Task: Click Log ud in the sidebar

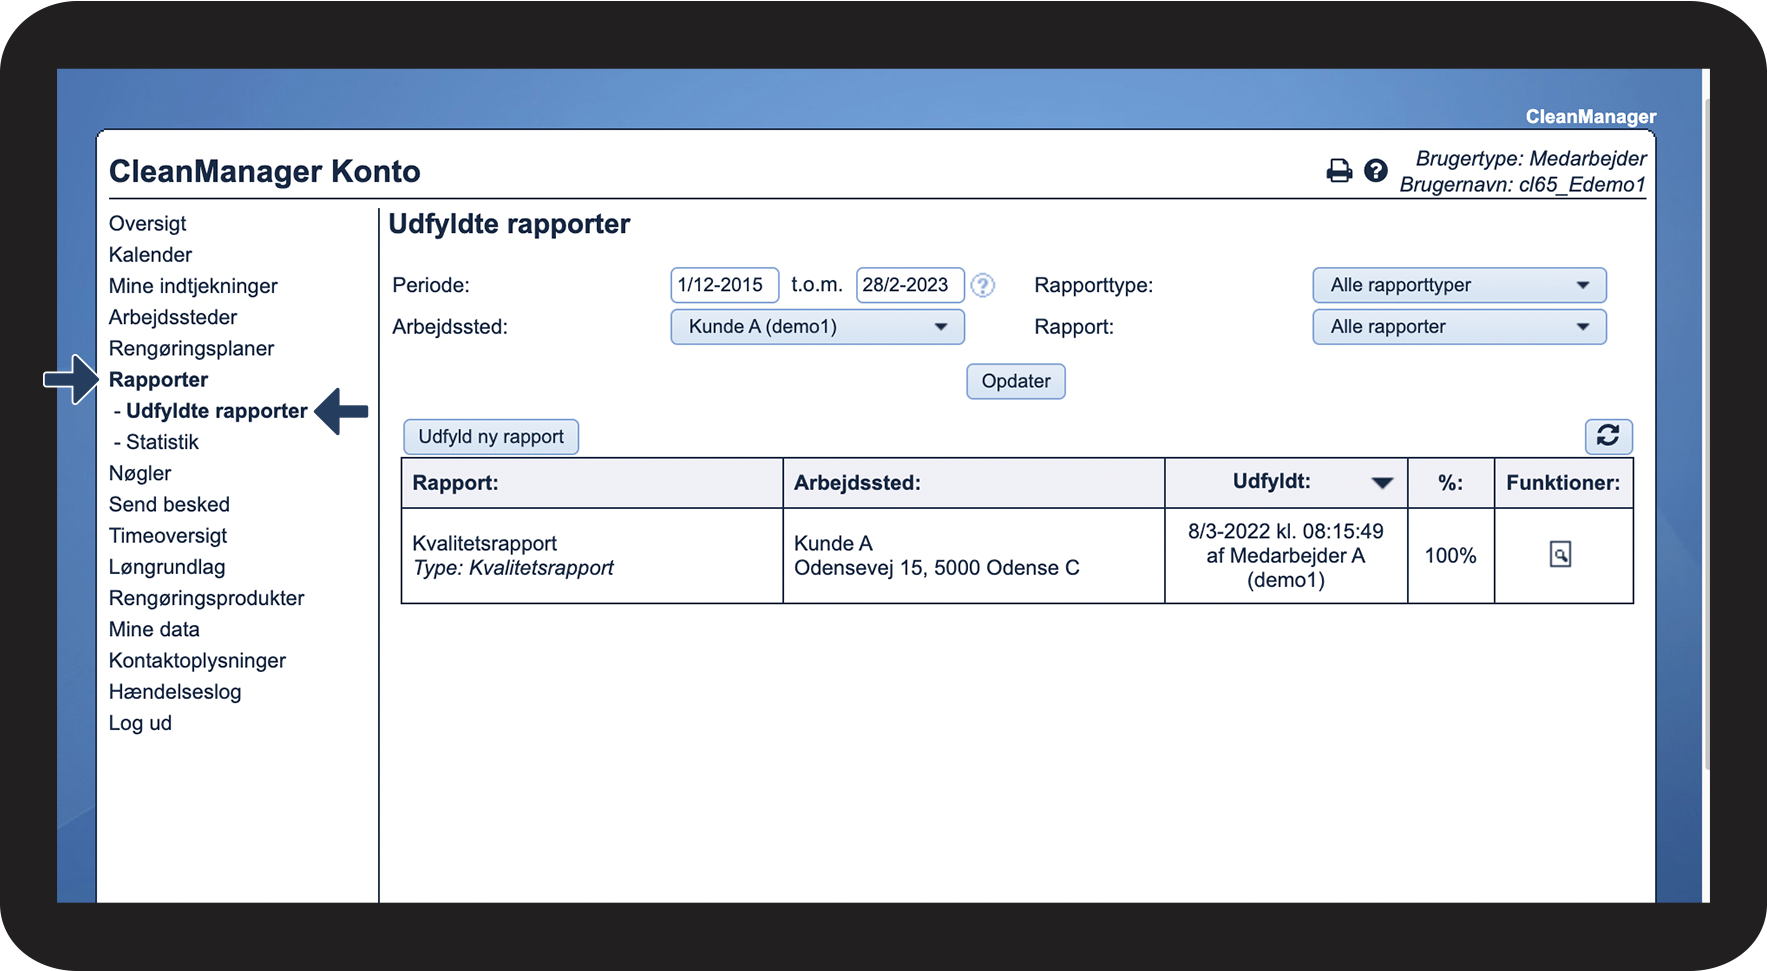Action: pyautogui.click(x=140, y=723)
